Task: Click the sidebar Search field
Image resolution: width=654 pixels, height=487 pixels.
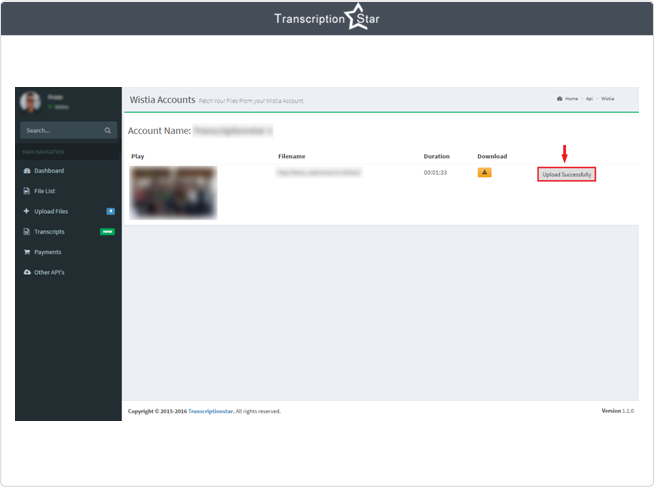Action: tap(68, 131)
